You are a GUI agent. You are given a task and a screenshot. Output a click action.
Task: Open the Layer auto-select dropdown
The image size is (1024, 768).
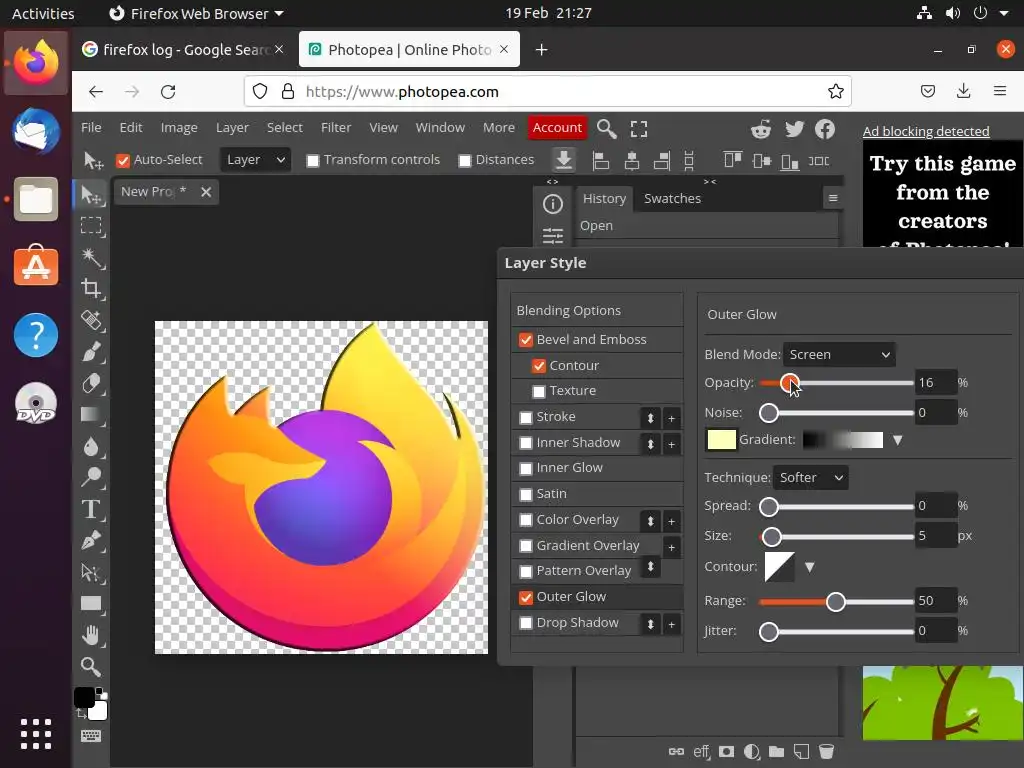click(x=255, y=160)
